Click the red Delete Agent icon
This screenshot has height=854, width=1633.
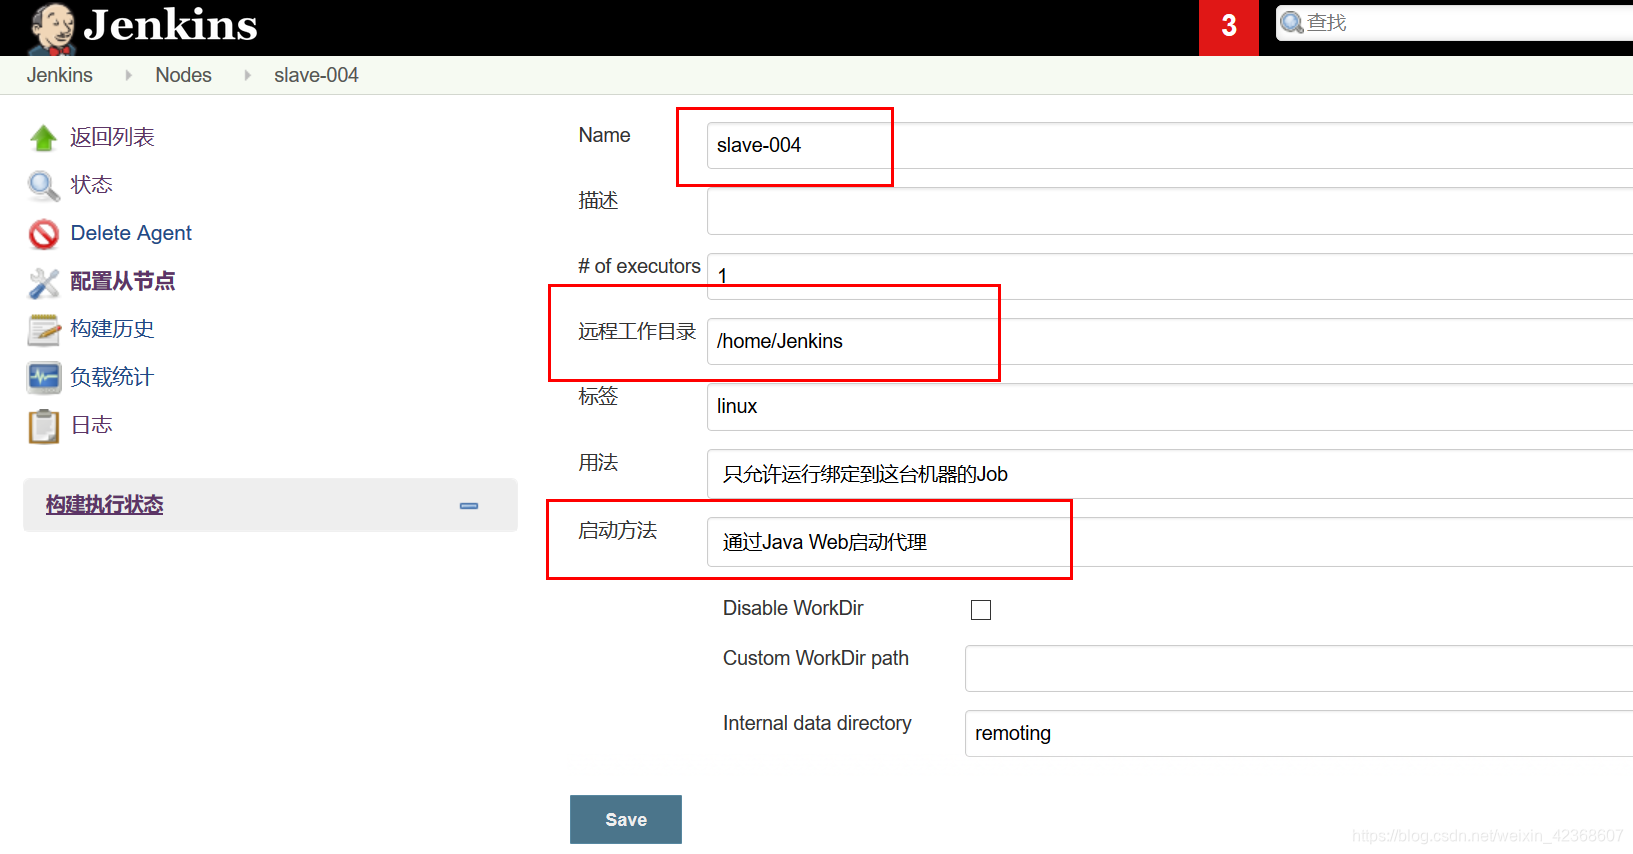pyautogui.click(x=43, y=234)
